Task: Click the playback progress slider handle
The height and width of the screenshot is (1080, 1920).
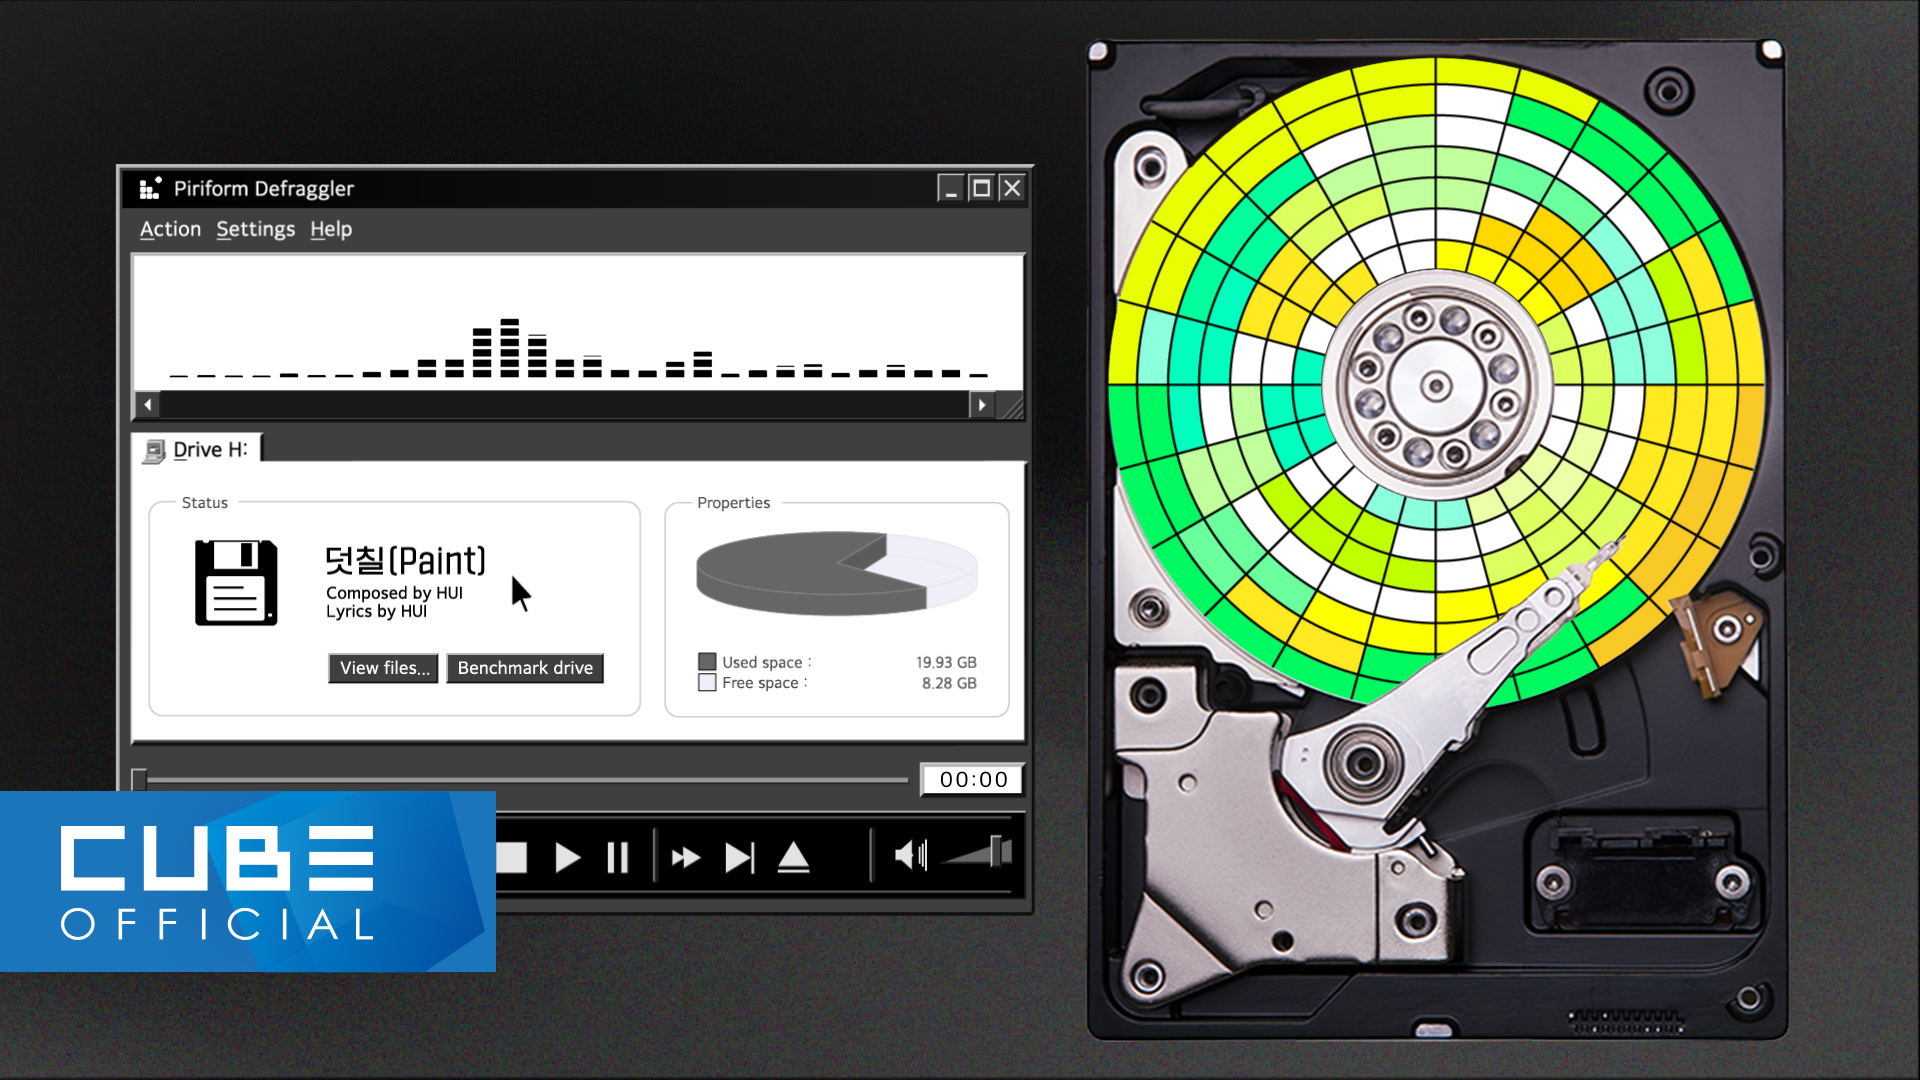Action: click(139, 779)
